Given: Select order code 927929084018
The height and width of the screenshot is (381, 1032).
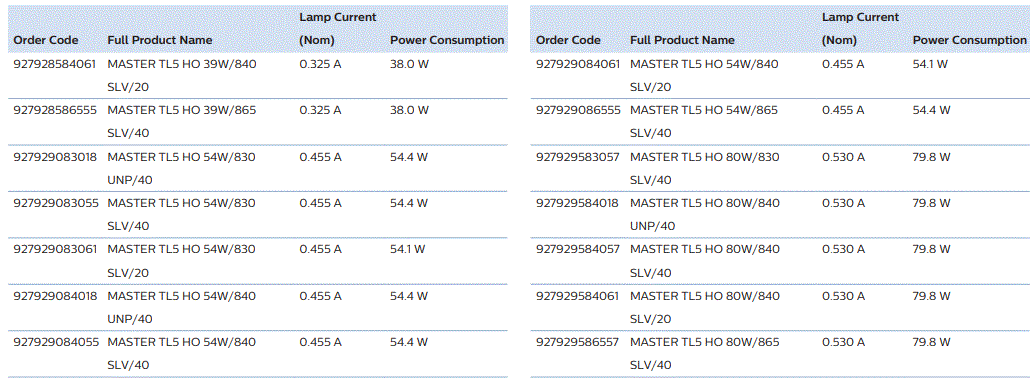Looking at the screenshot, I should point(55,296).
